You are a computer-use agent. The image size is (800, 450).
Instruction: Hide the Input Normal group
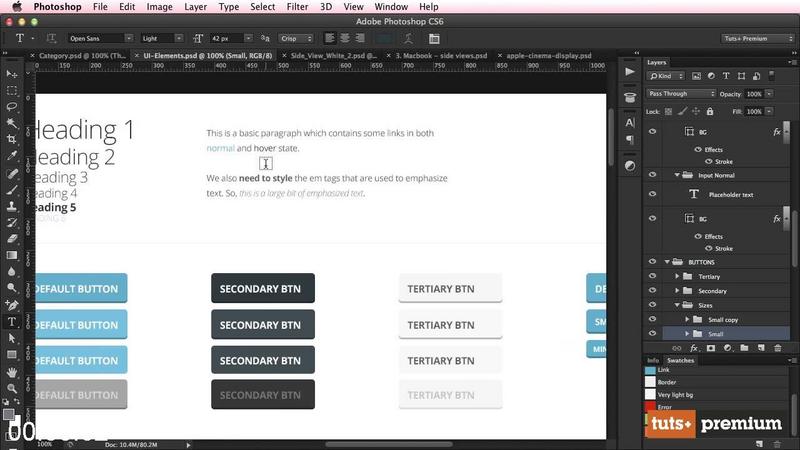[x=653, y=174]
